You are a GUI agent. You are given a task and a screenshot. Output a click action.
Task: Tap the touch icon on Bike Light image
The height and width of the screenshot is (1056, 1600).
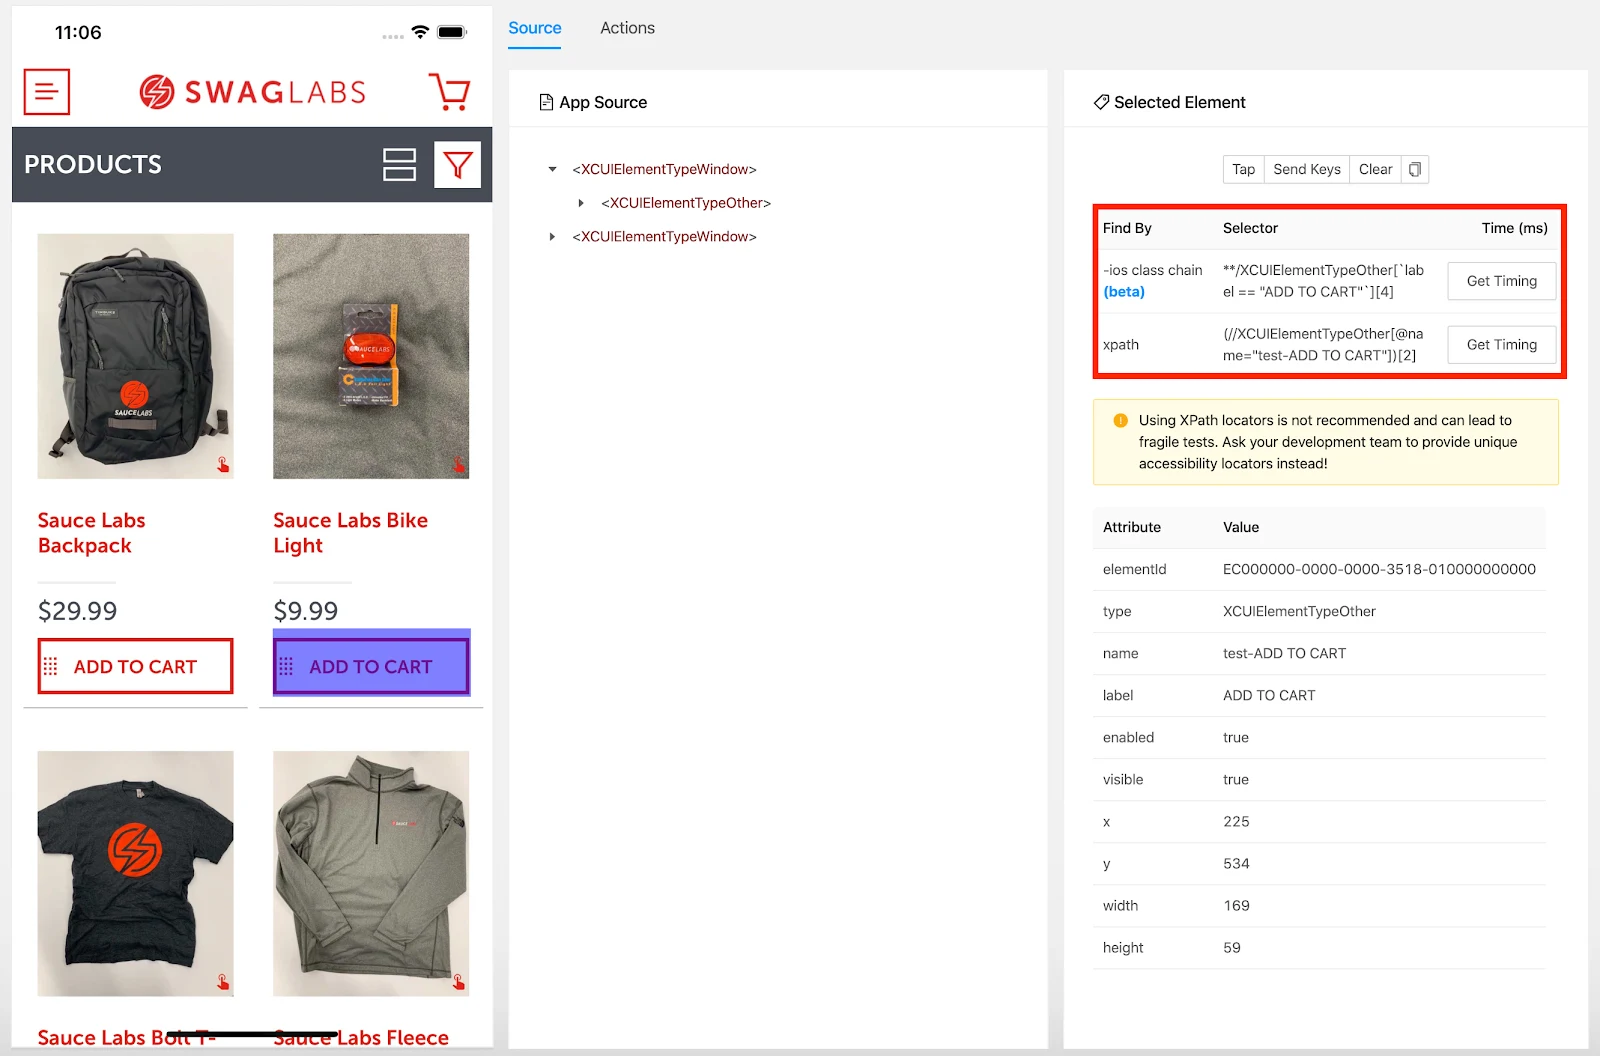[x=459, y=464]
